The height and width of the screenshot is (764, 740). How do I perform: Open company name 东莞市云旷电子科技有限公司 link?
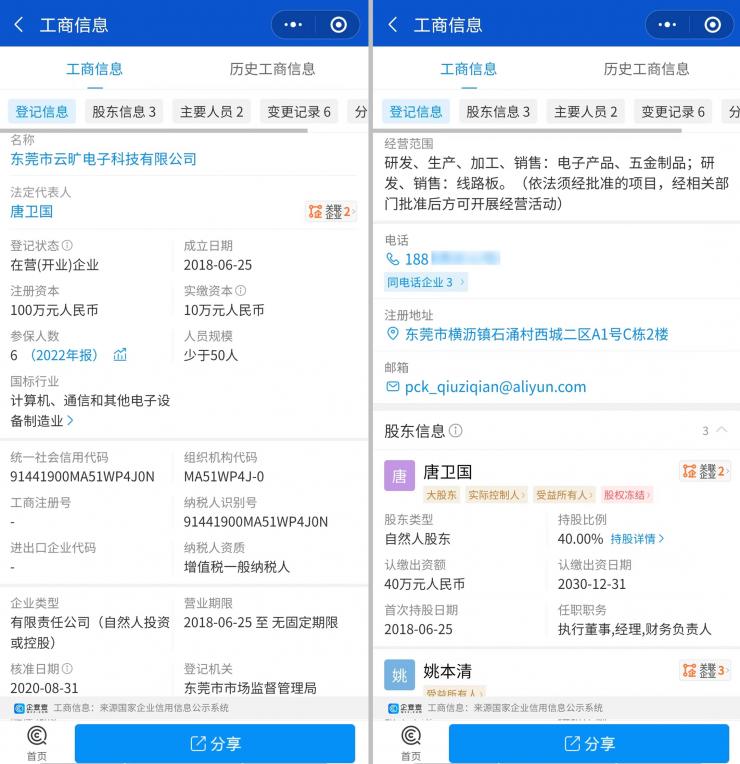[103, 159]
